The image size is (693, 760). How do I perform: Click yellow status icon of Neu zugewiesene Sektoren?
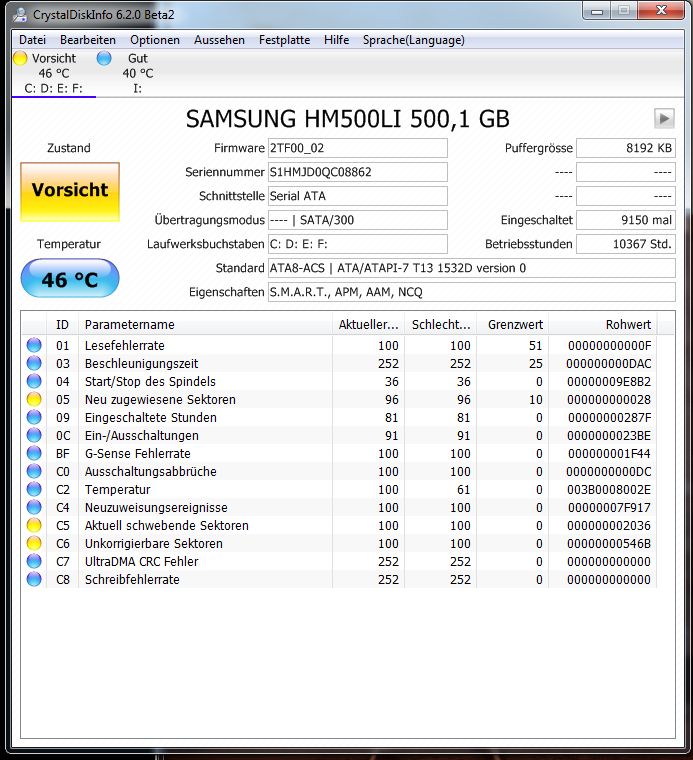34,399
